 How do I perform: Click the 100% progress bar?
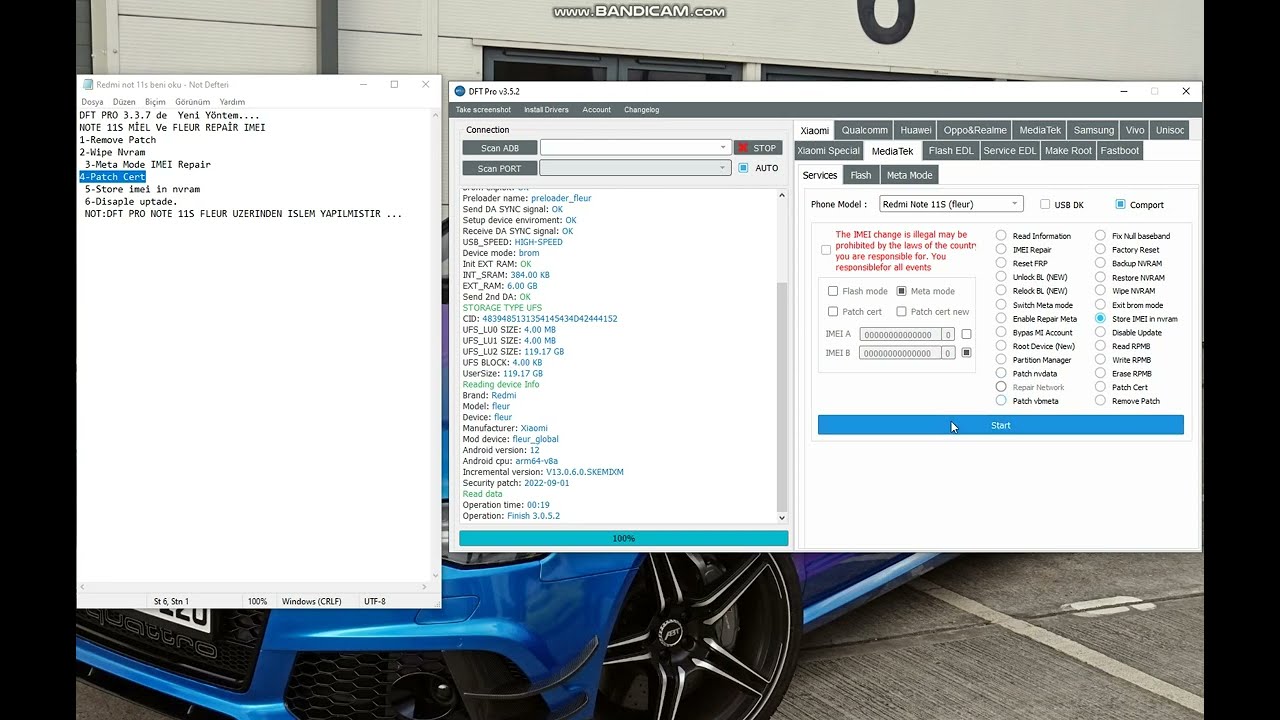(x=623, y=538)
